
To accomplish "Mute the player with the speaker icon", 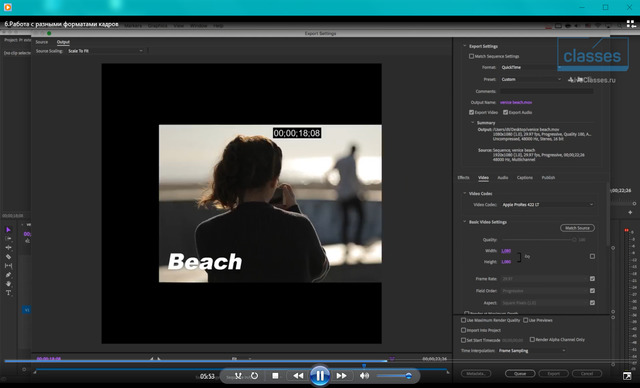I will click(364, 376).
